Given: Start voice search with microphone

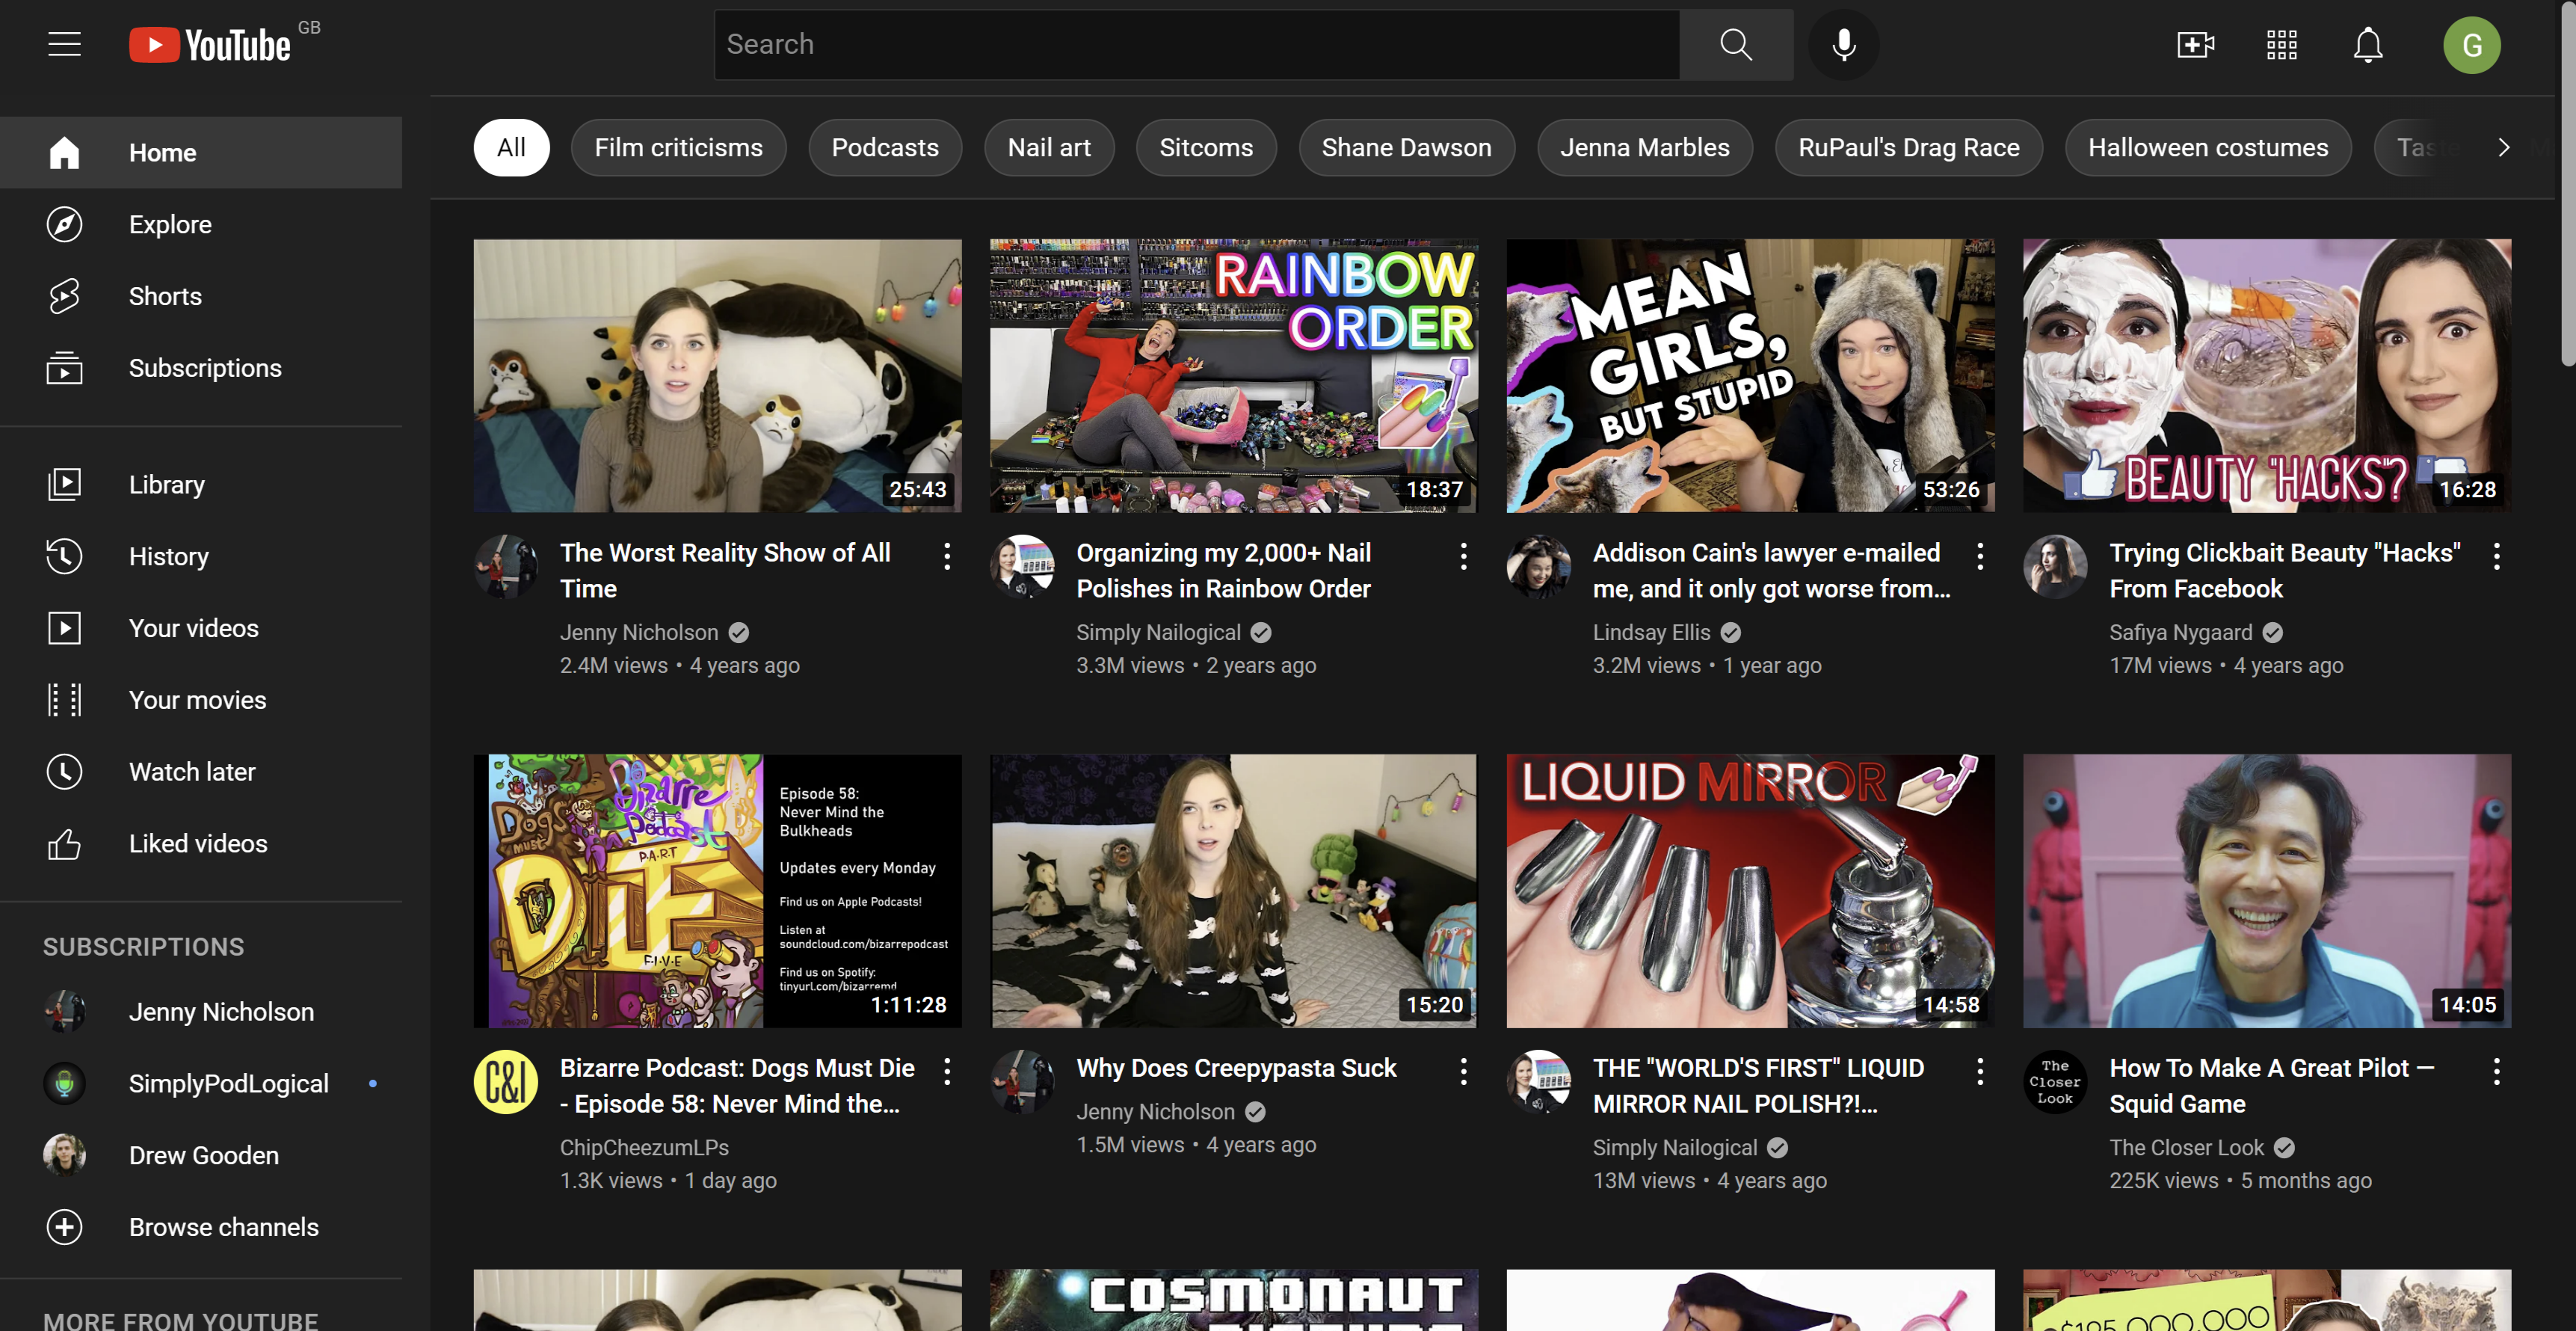Looking at the screenshot, I should coord(1844,44).
